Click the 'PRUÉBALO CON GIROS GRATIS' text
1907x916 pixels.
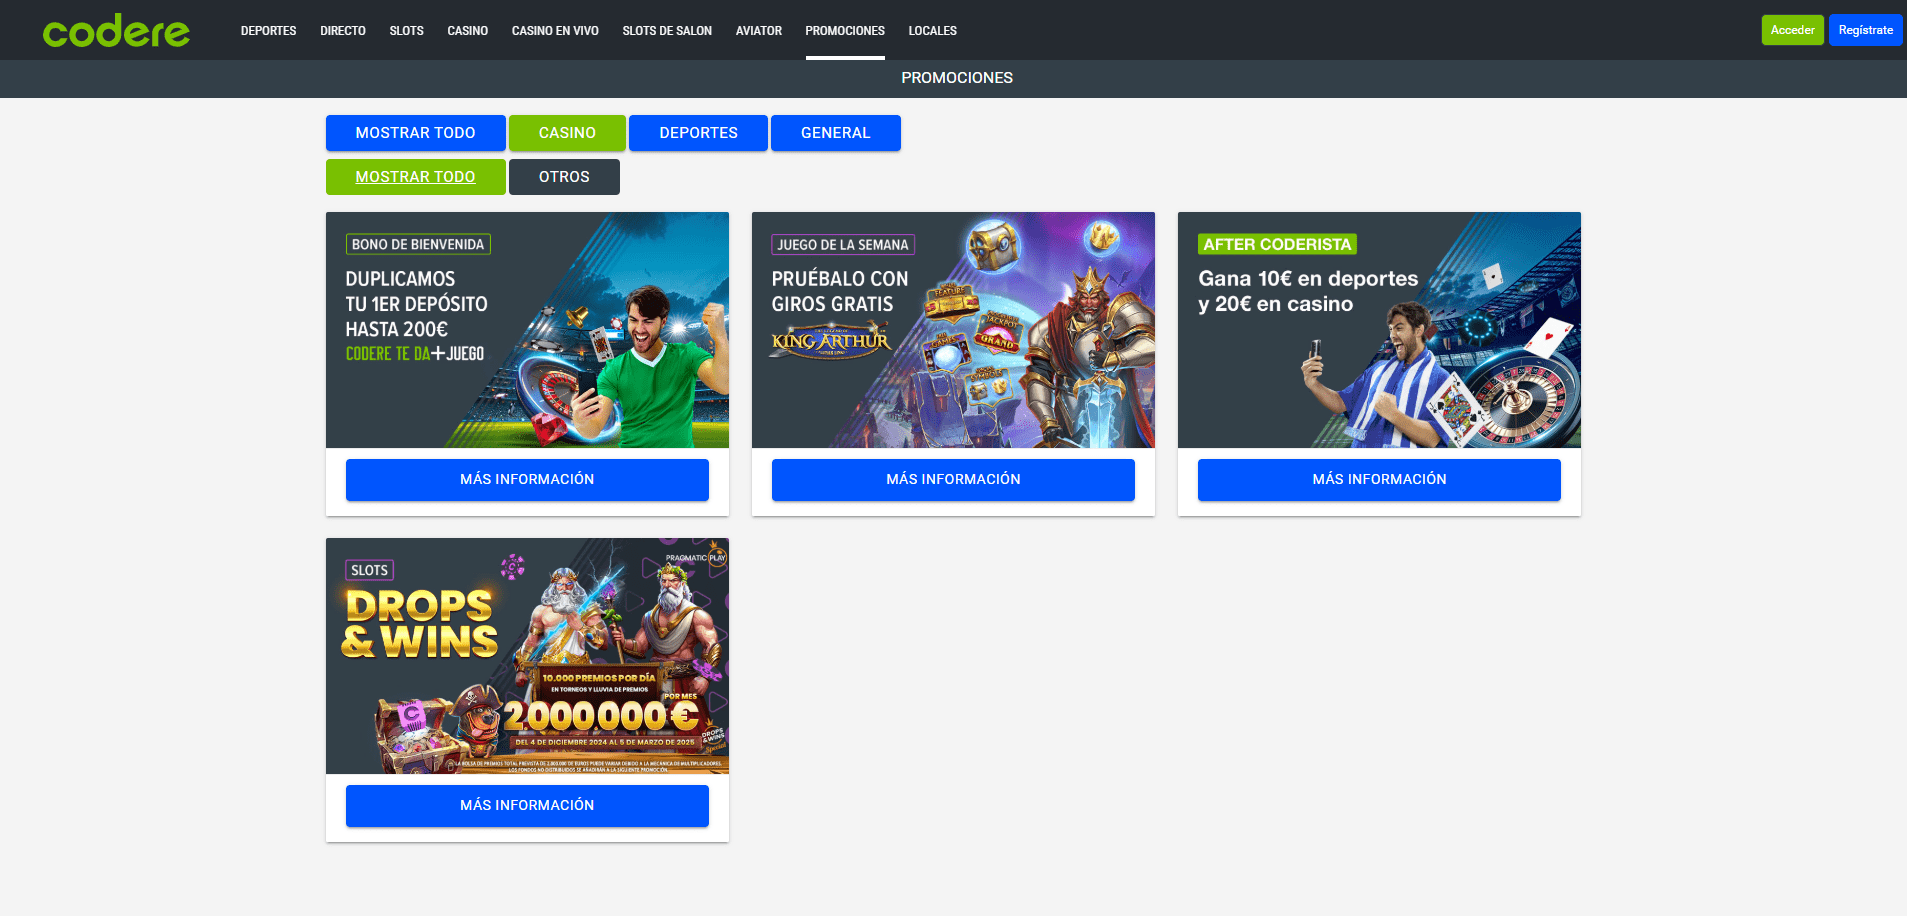(840, 291)
